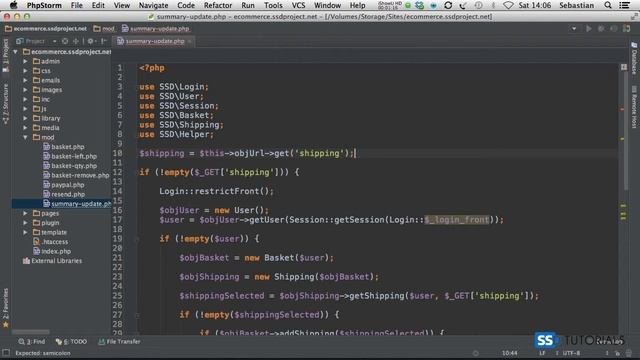
Task: Open the PhpStorm application menu
Action: [44, 5]
